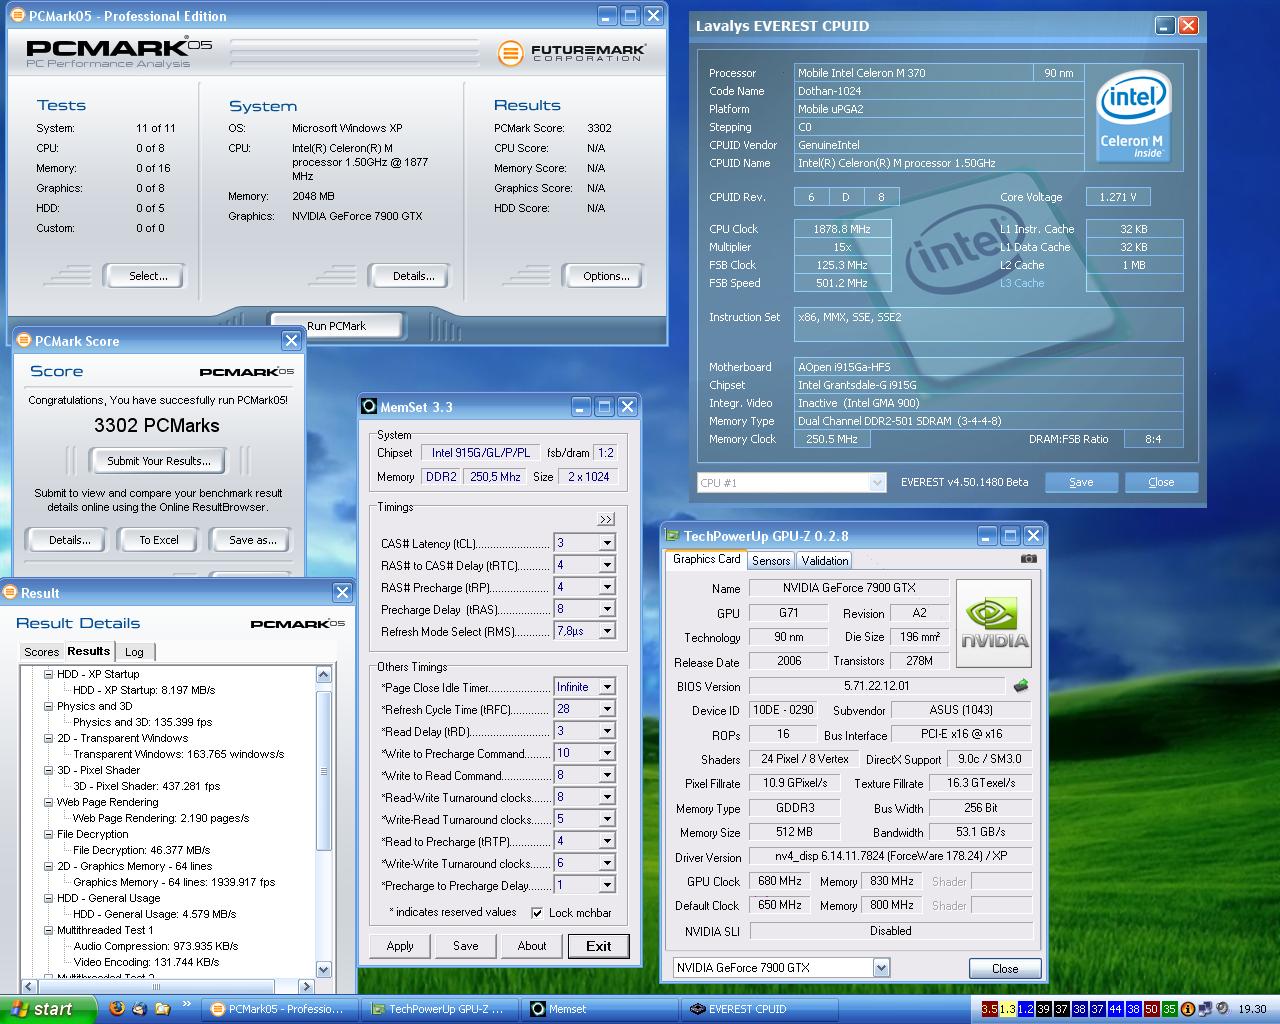Screen dimensions: 1280x1024
Task: Click the GPU-Z BIOS Version field
Action: (877, 686)
